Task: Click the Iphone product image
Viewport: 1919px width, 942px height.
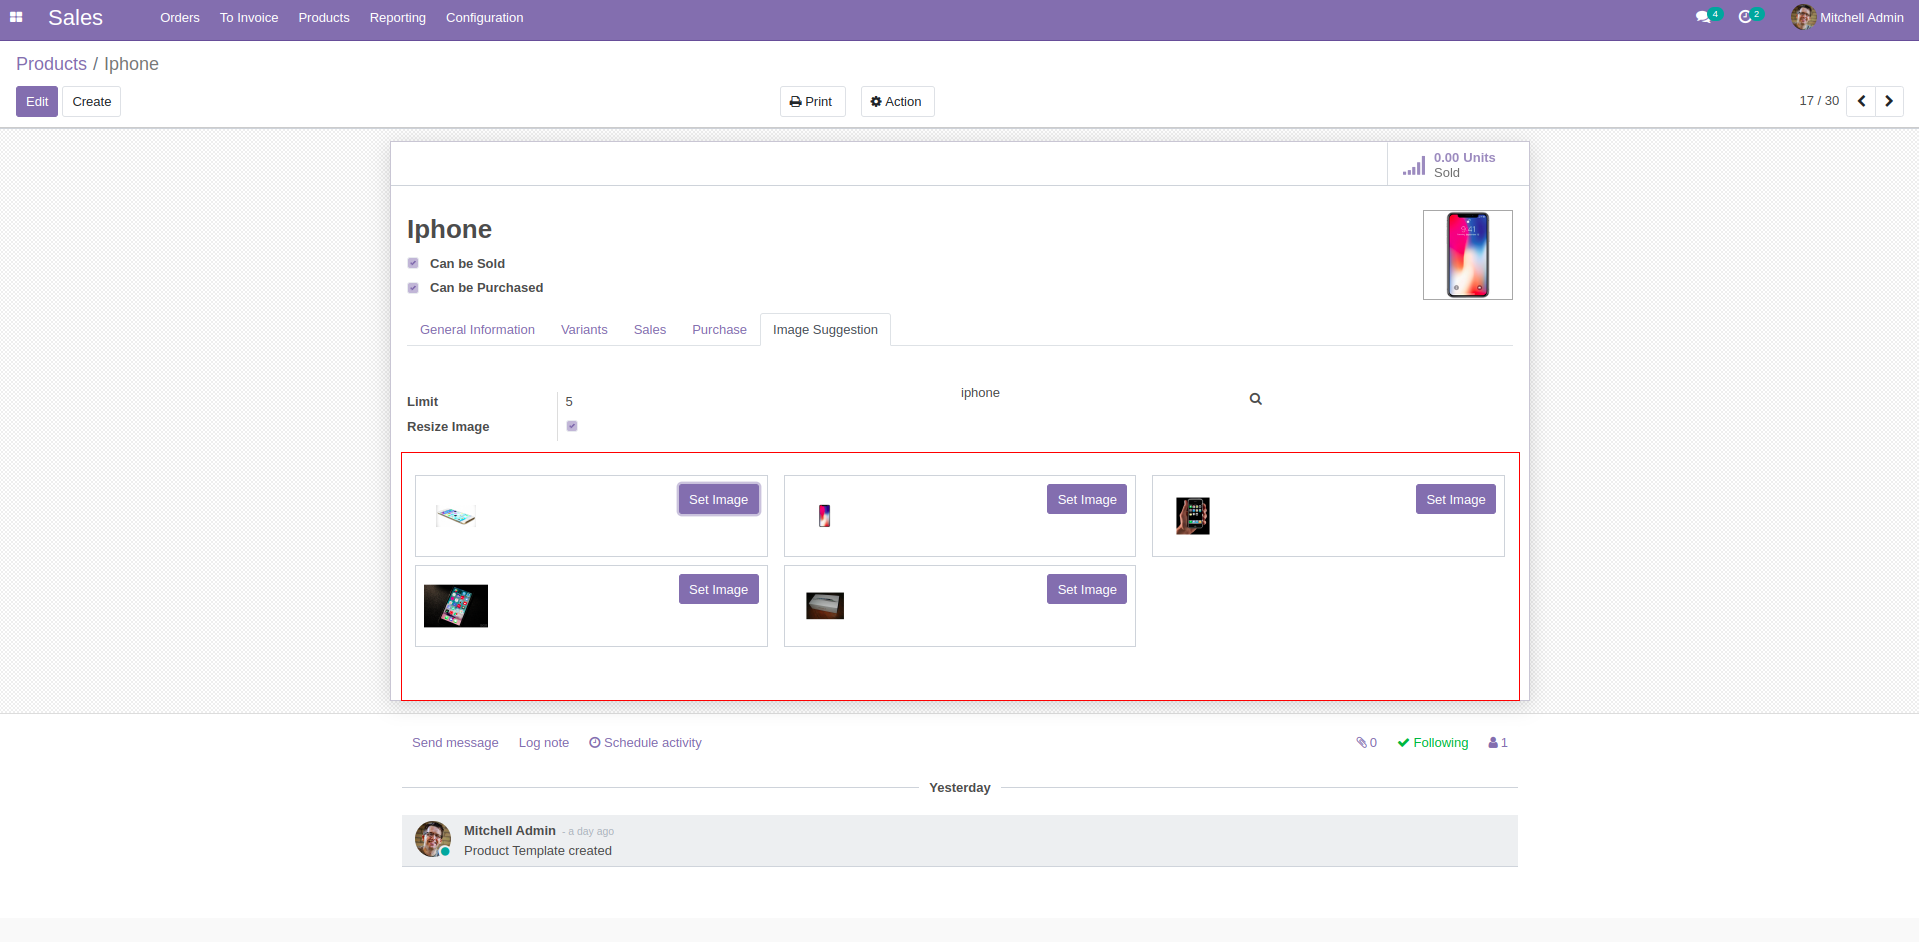Action: [1468, 255]
